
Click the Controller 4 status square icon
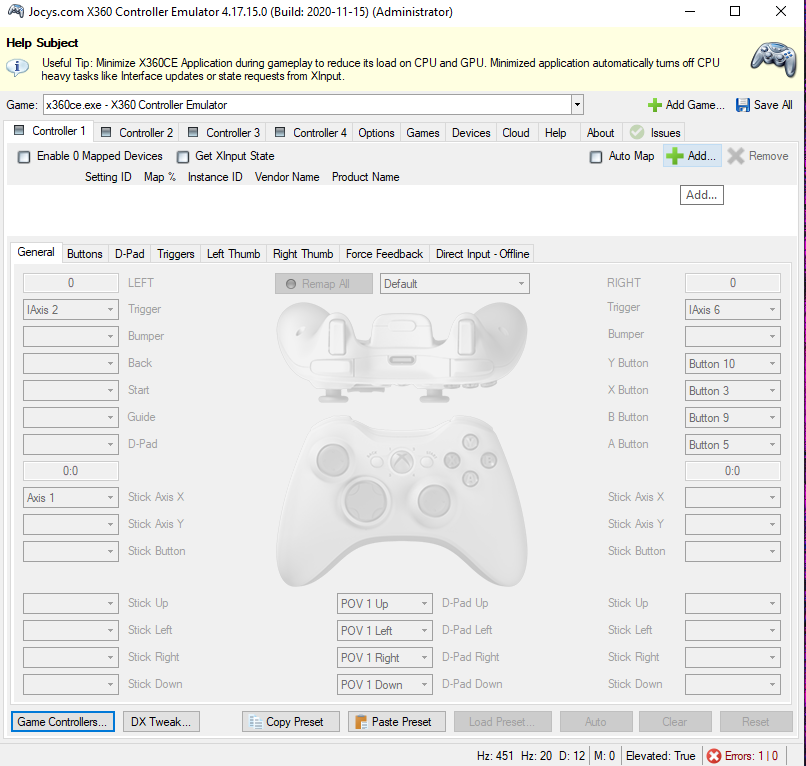pos(280,132)
